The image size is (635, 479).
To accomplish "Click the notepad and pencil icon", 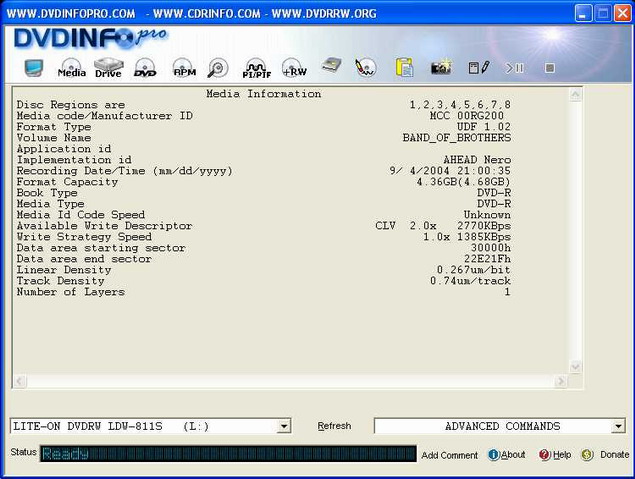I will (x=479, y=68).
